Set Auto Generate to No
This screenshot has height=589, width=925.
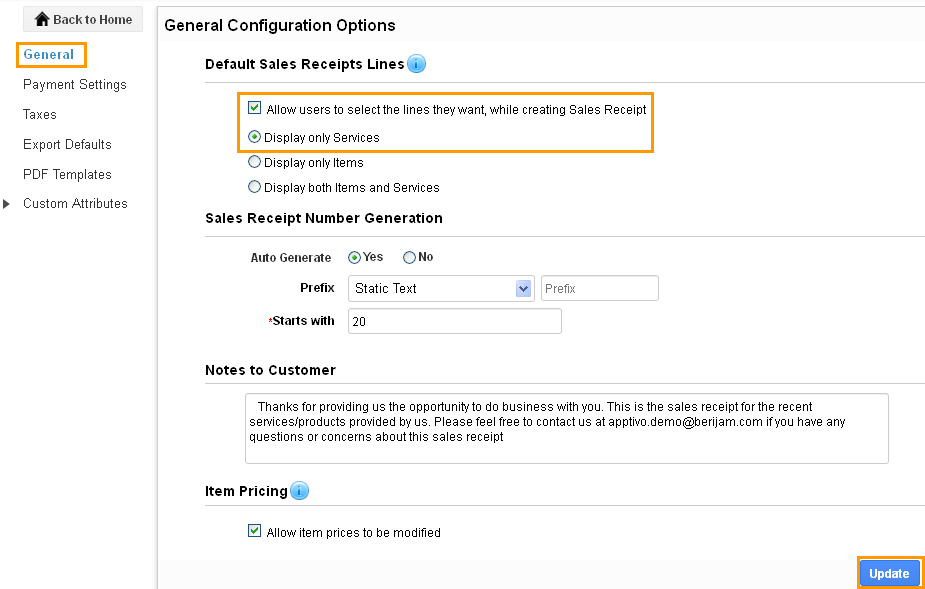point(409,257)
